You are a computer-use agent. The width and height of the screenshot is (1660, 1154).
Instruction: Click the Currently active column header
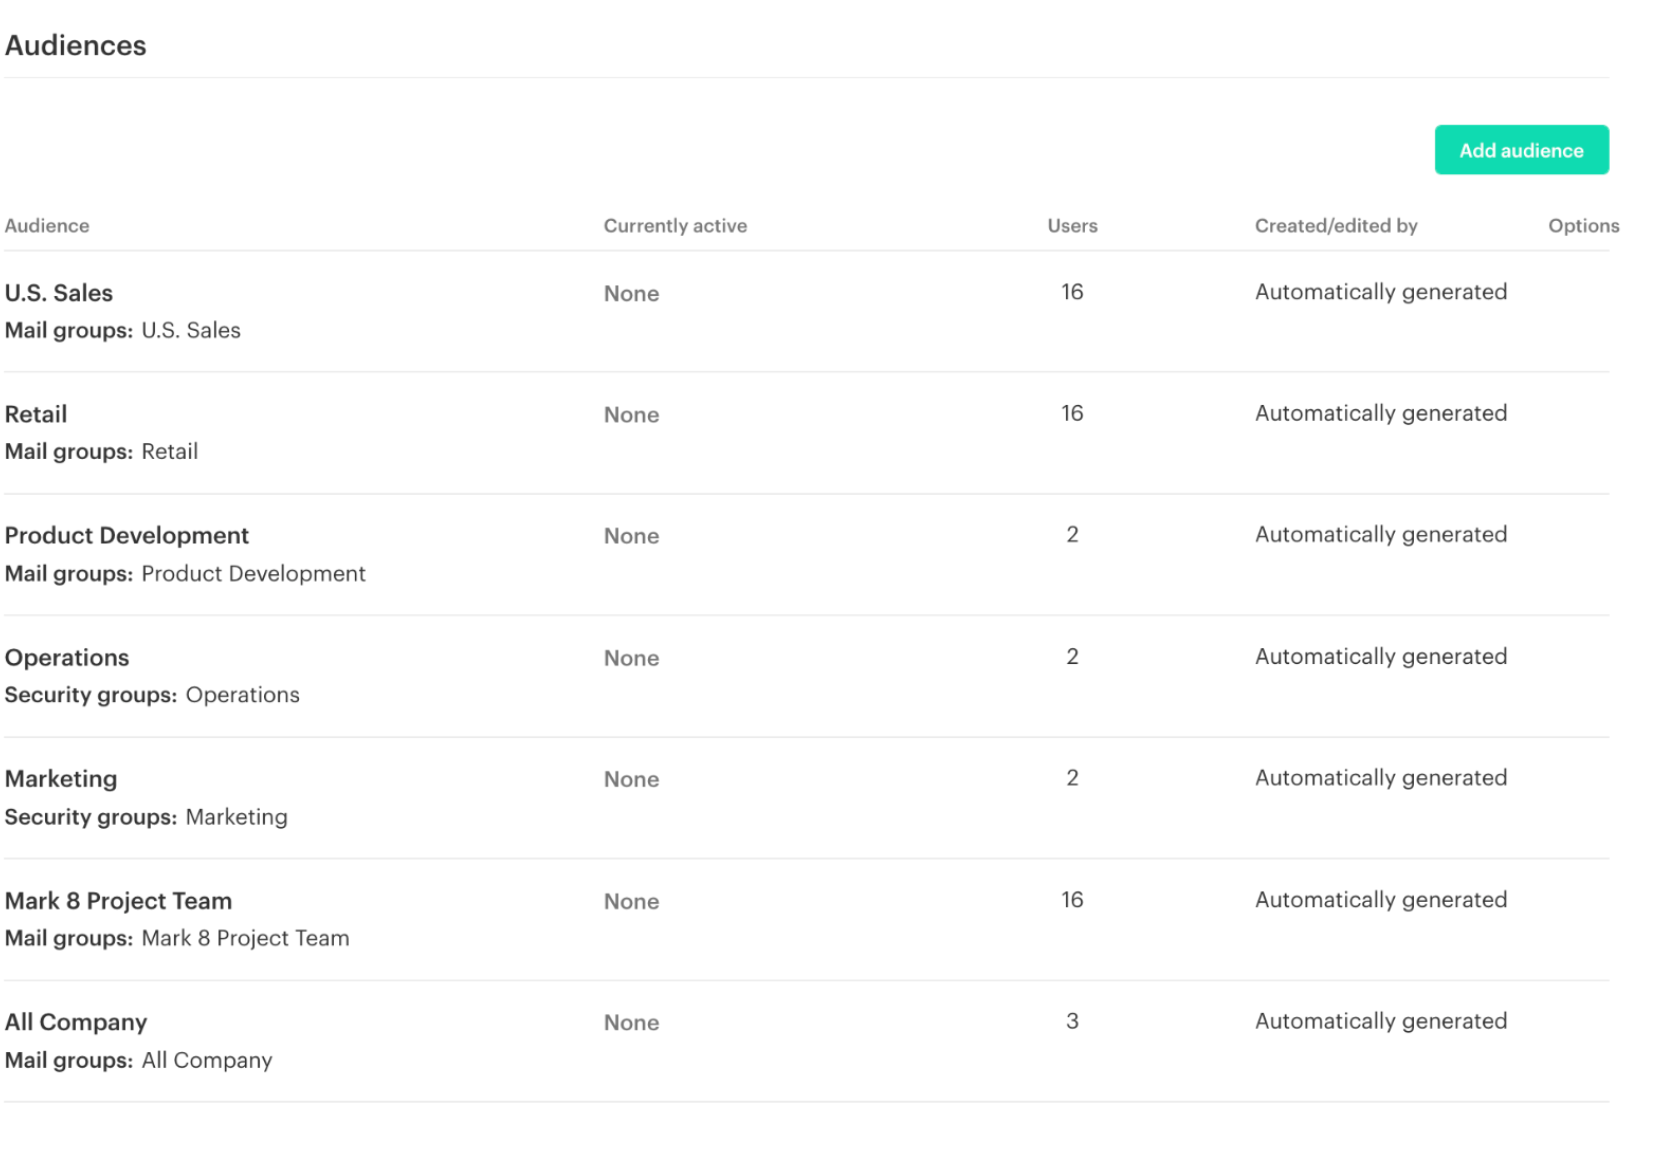(675, 225)
